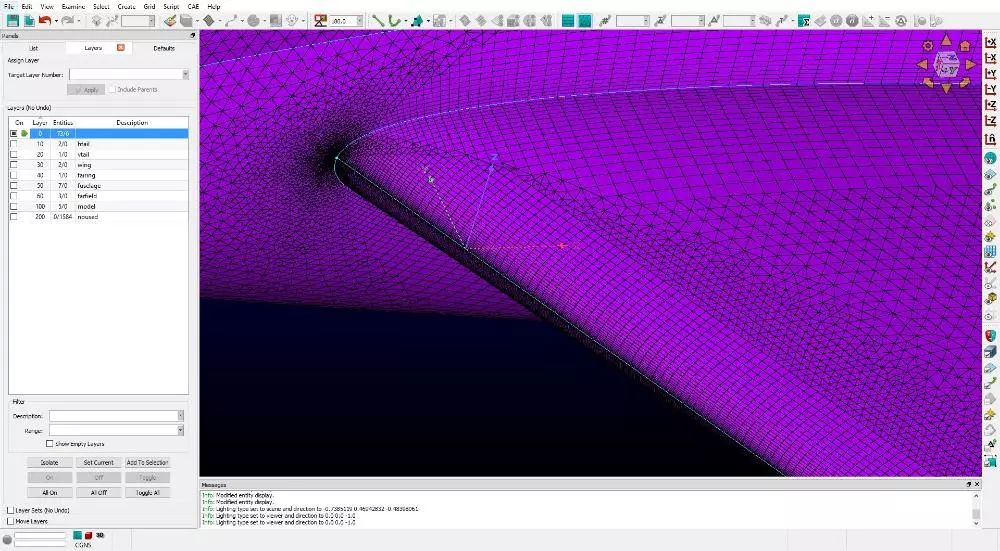The image size is (1000, 551).
Task: Switch to the Defaults tab
Action: [x=163, y=47]
